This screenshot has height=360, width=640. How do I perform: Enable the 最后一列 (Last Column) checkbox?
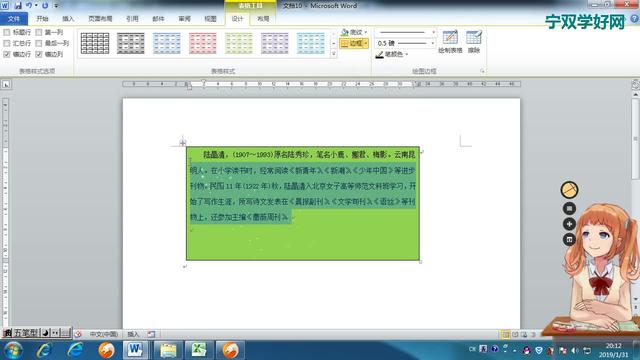[x=39, y=43]
